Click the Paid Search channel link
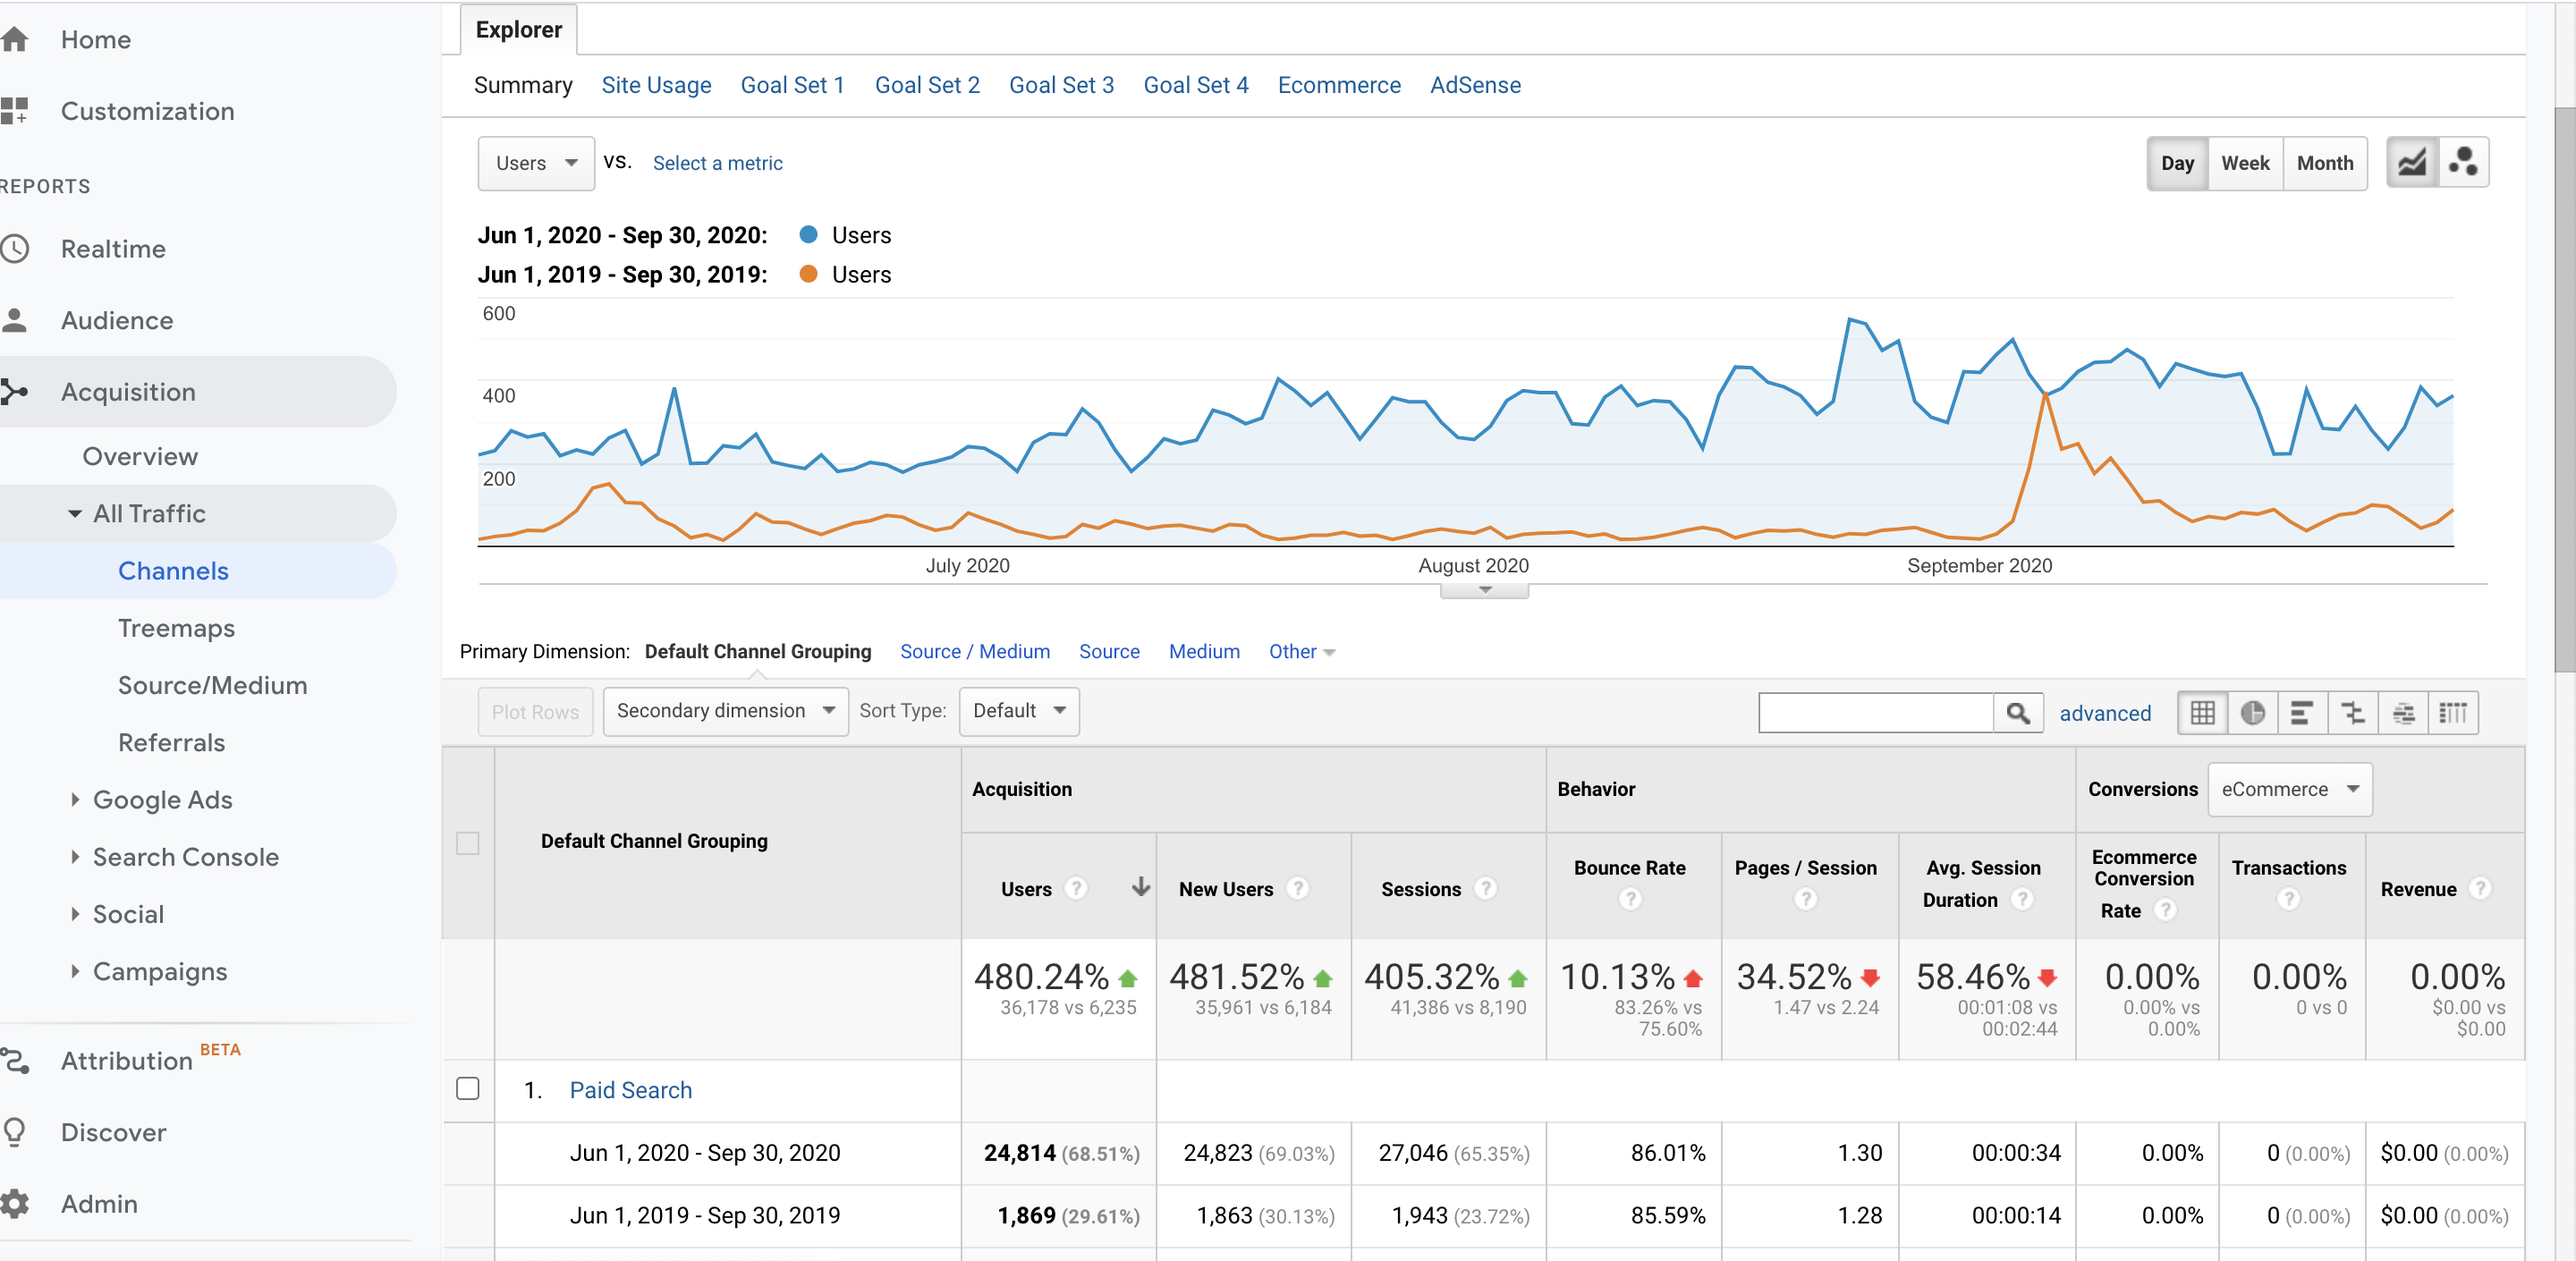Viewport: 2576px width, 1261px height. point(630,1090)
